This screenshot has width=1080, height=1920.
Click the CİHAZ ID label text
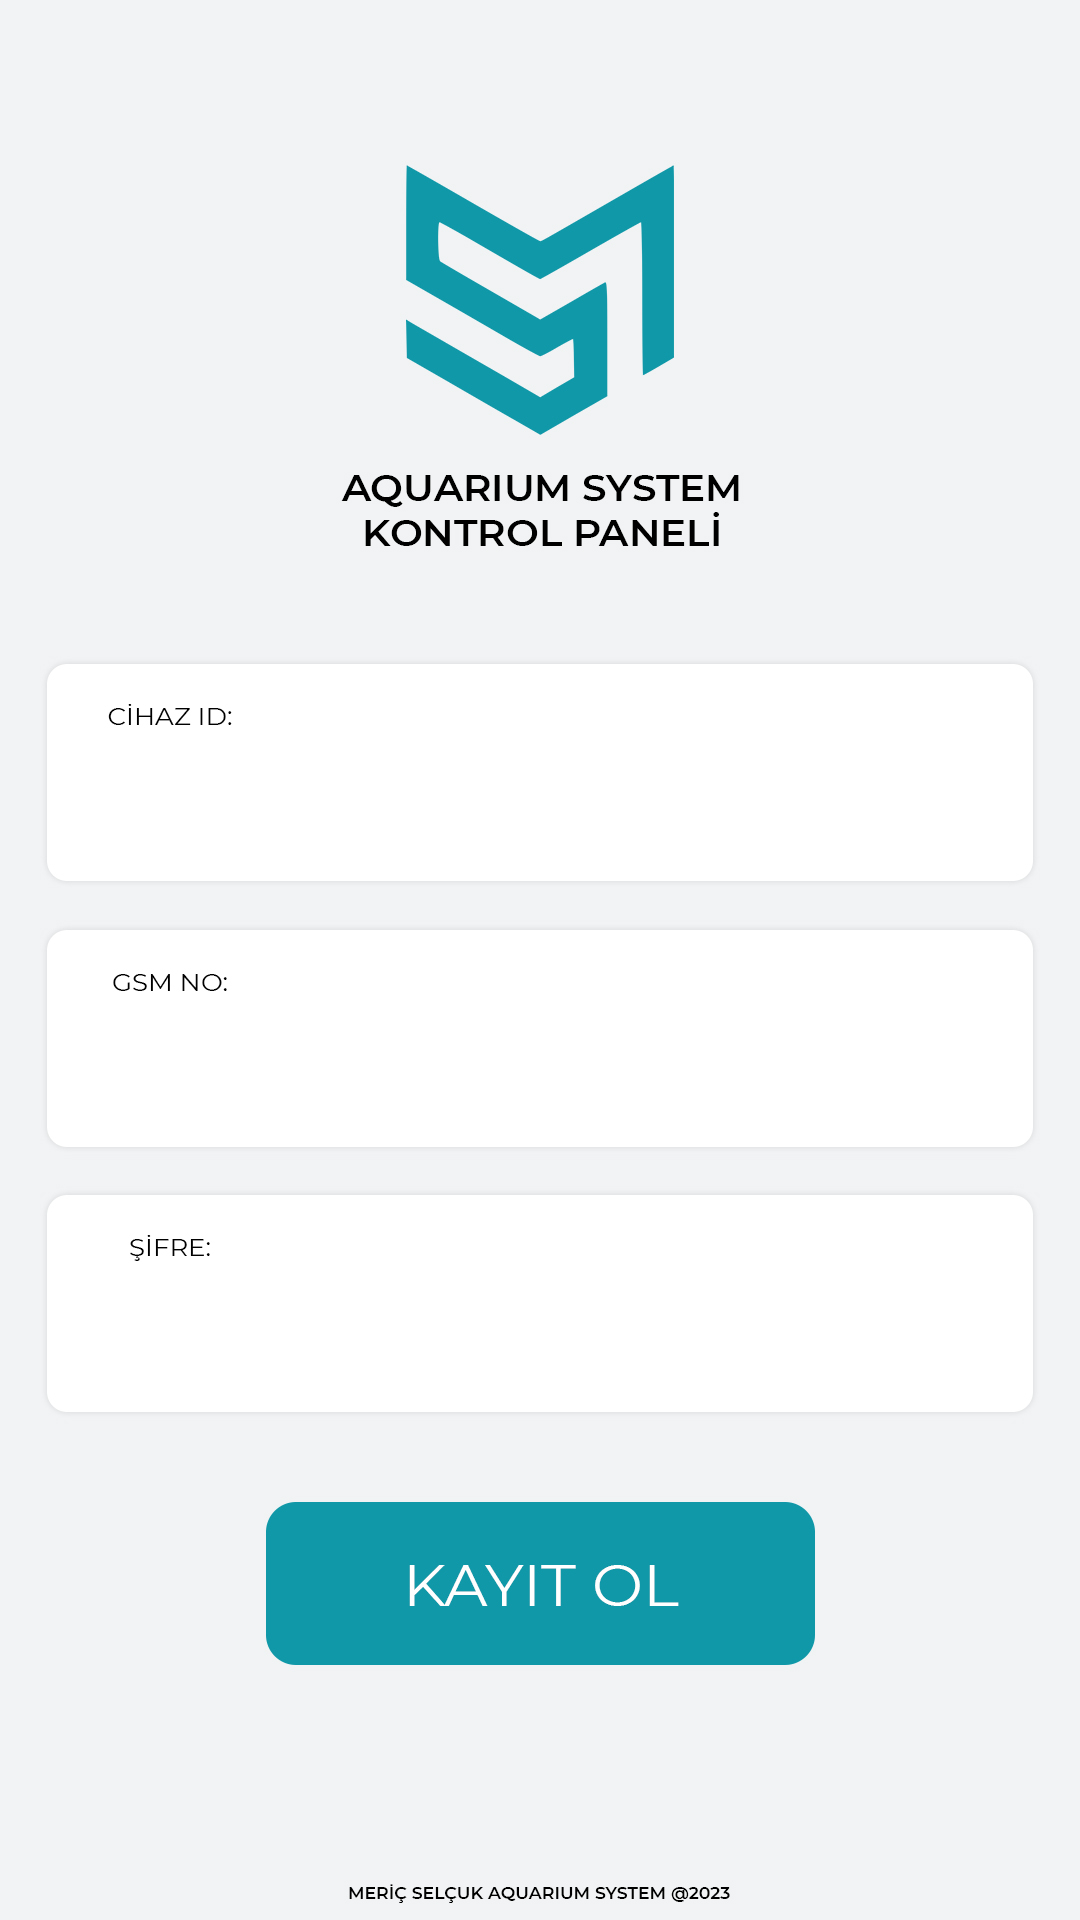[x=170, y=717]
